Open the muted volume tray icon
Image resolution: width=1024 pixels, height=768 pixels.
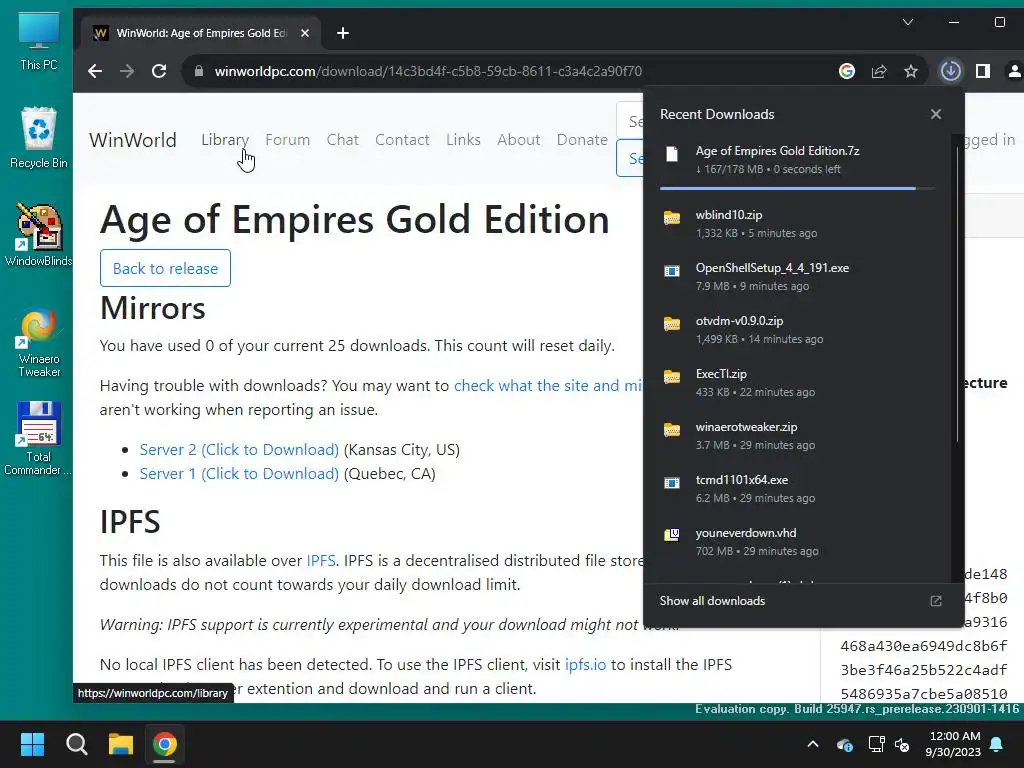[x=902, y=744]
